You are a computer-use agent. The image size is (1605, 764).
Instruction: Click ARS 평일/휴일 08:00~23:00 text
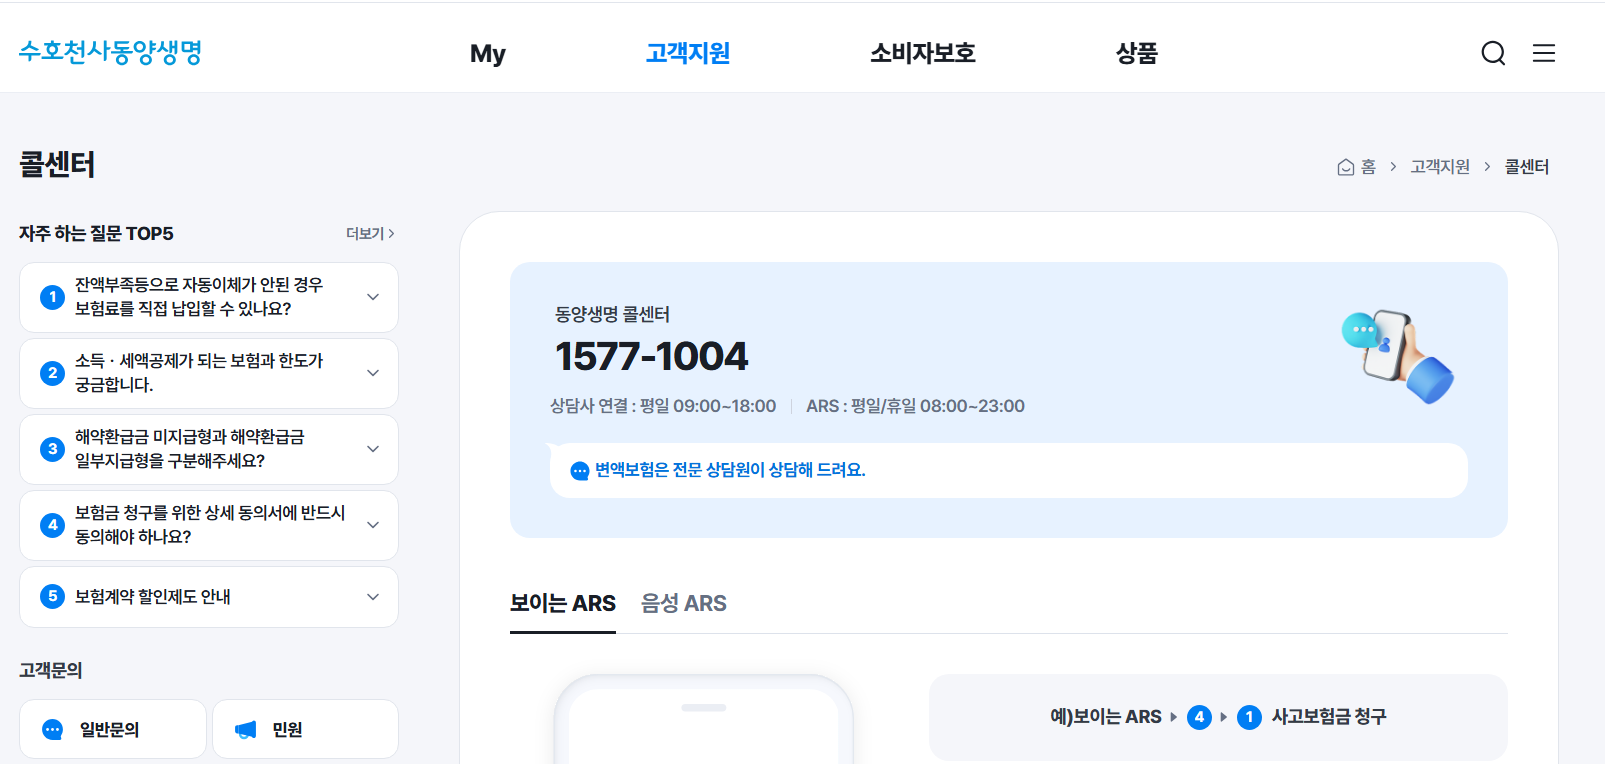pyautogui.click(x=915, y=406)
